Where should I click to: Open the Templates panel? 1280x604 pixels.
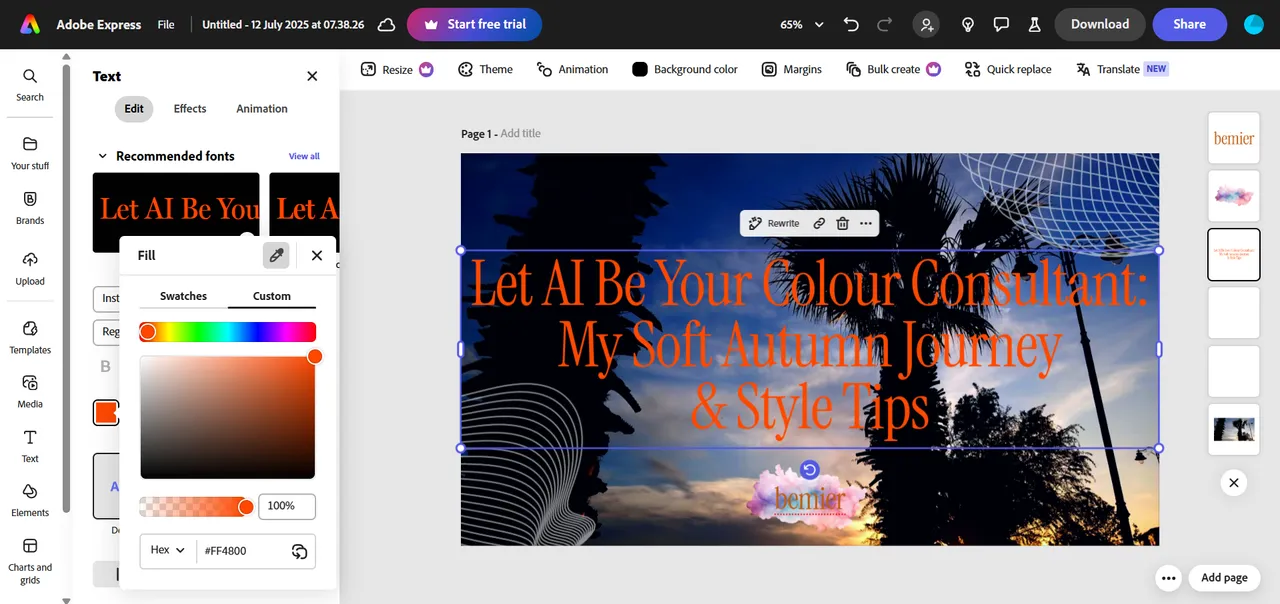coord(30,337)
